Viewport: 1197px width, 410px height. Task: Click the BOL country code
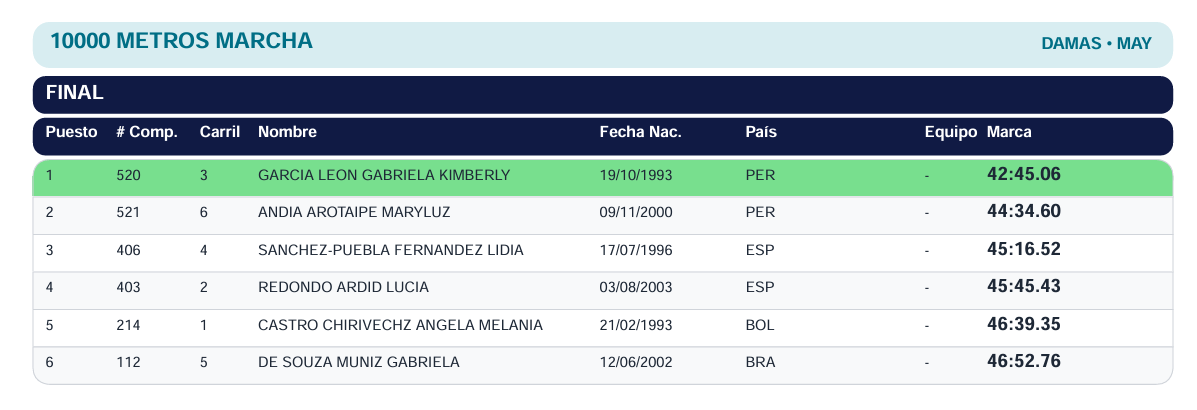[760, 325]
